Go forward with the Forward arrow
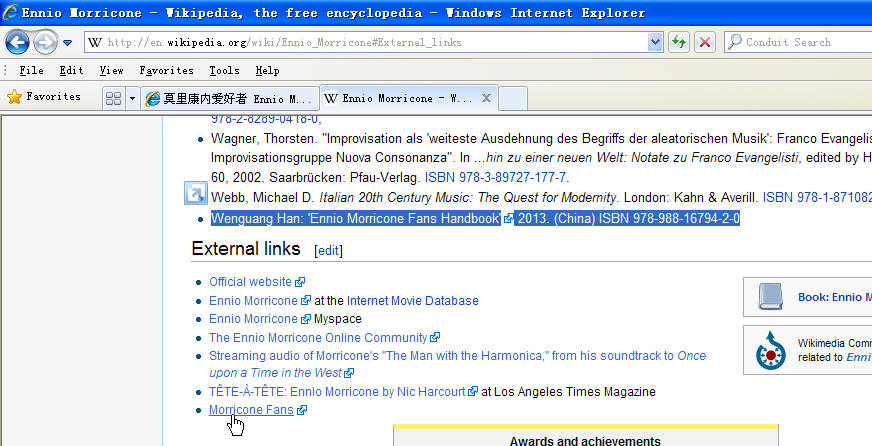Screen dimensions: 872x446 (46, 42)
